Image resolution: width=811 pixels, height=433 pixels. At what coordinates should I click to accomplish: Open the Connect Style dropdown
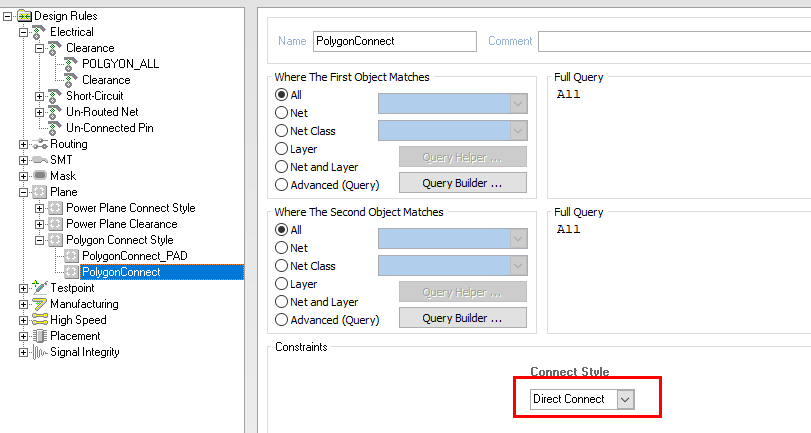625,399
